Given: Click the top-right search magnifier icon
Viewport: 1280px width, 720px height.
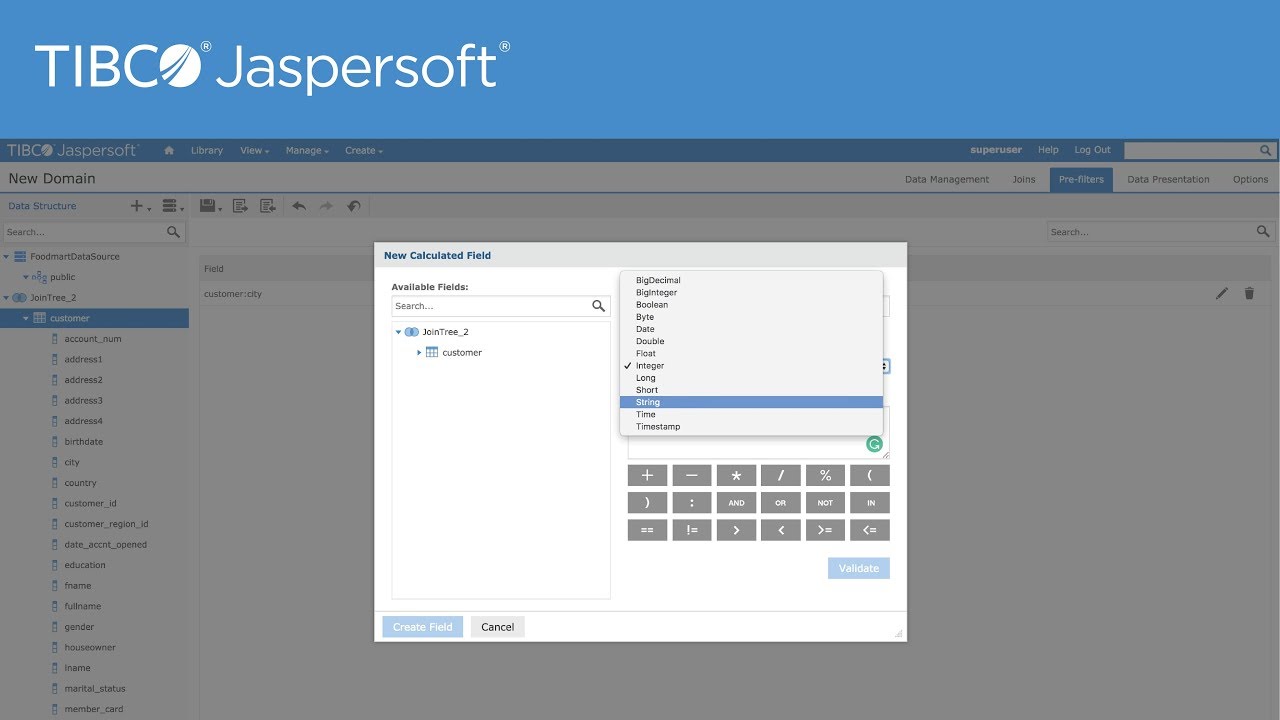Looking at the screenshot, I should pos(1265,150).
